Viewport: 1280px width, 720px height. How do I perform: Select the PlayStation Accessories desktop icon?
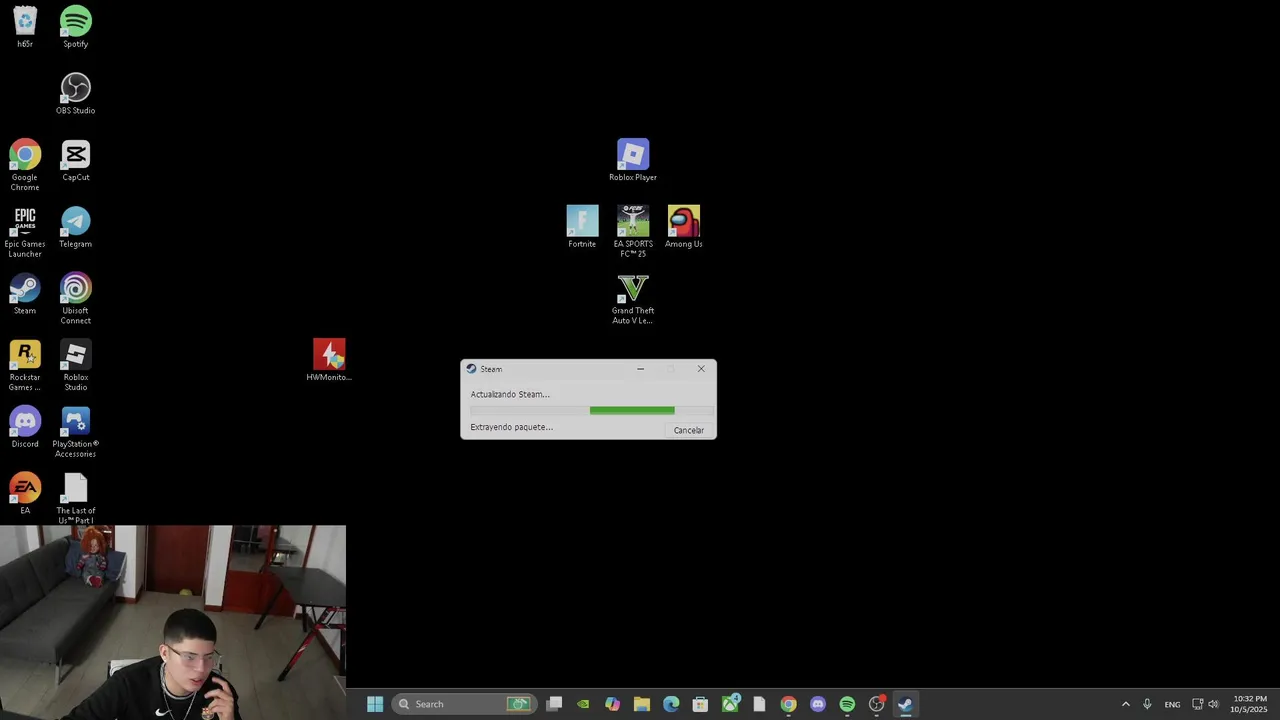[x=75, y=433]
